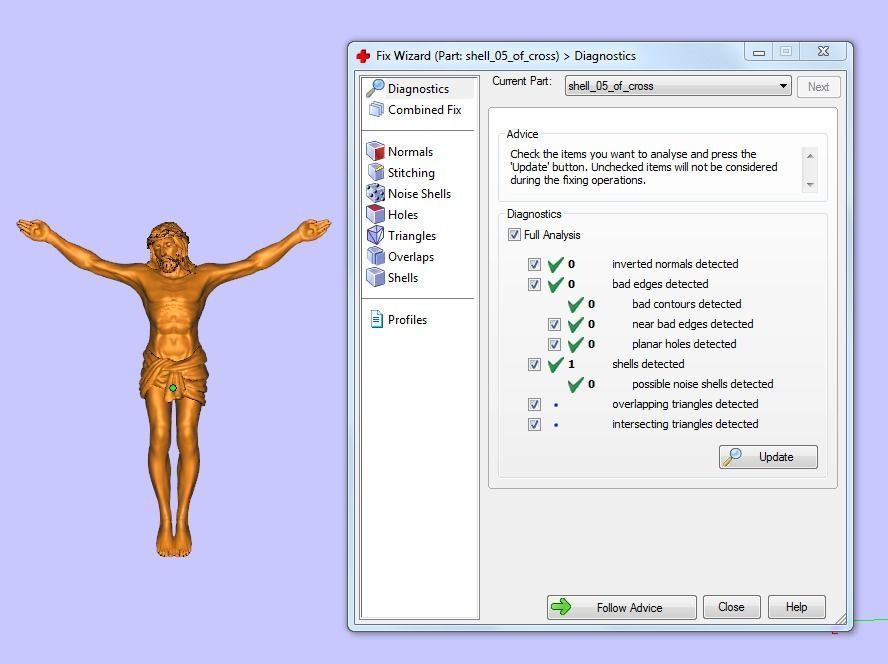The image size is (888, 664).
Task: Switch to the Diagnostics page
Action: coord(419,89)
